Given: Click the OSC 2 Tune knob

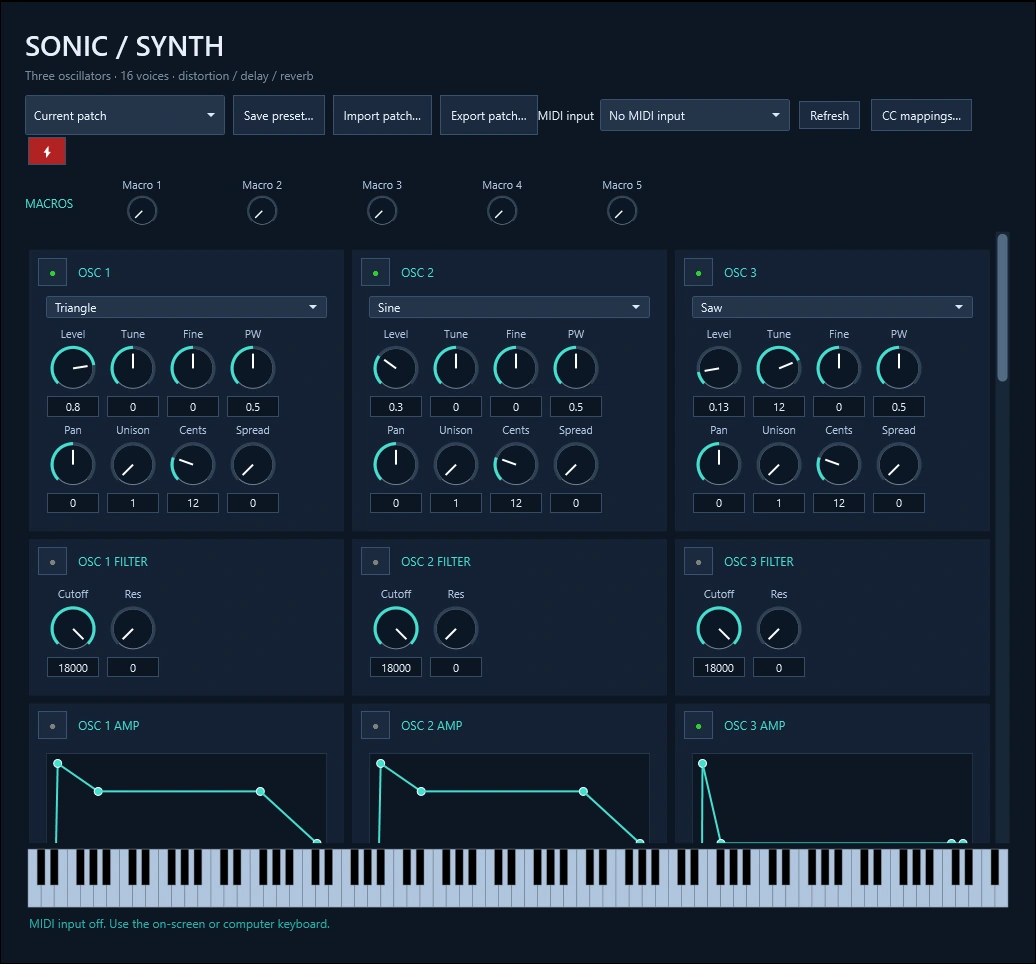Looking at the screenshot, I should click(x=456, y=368).
